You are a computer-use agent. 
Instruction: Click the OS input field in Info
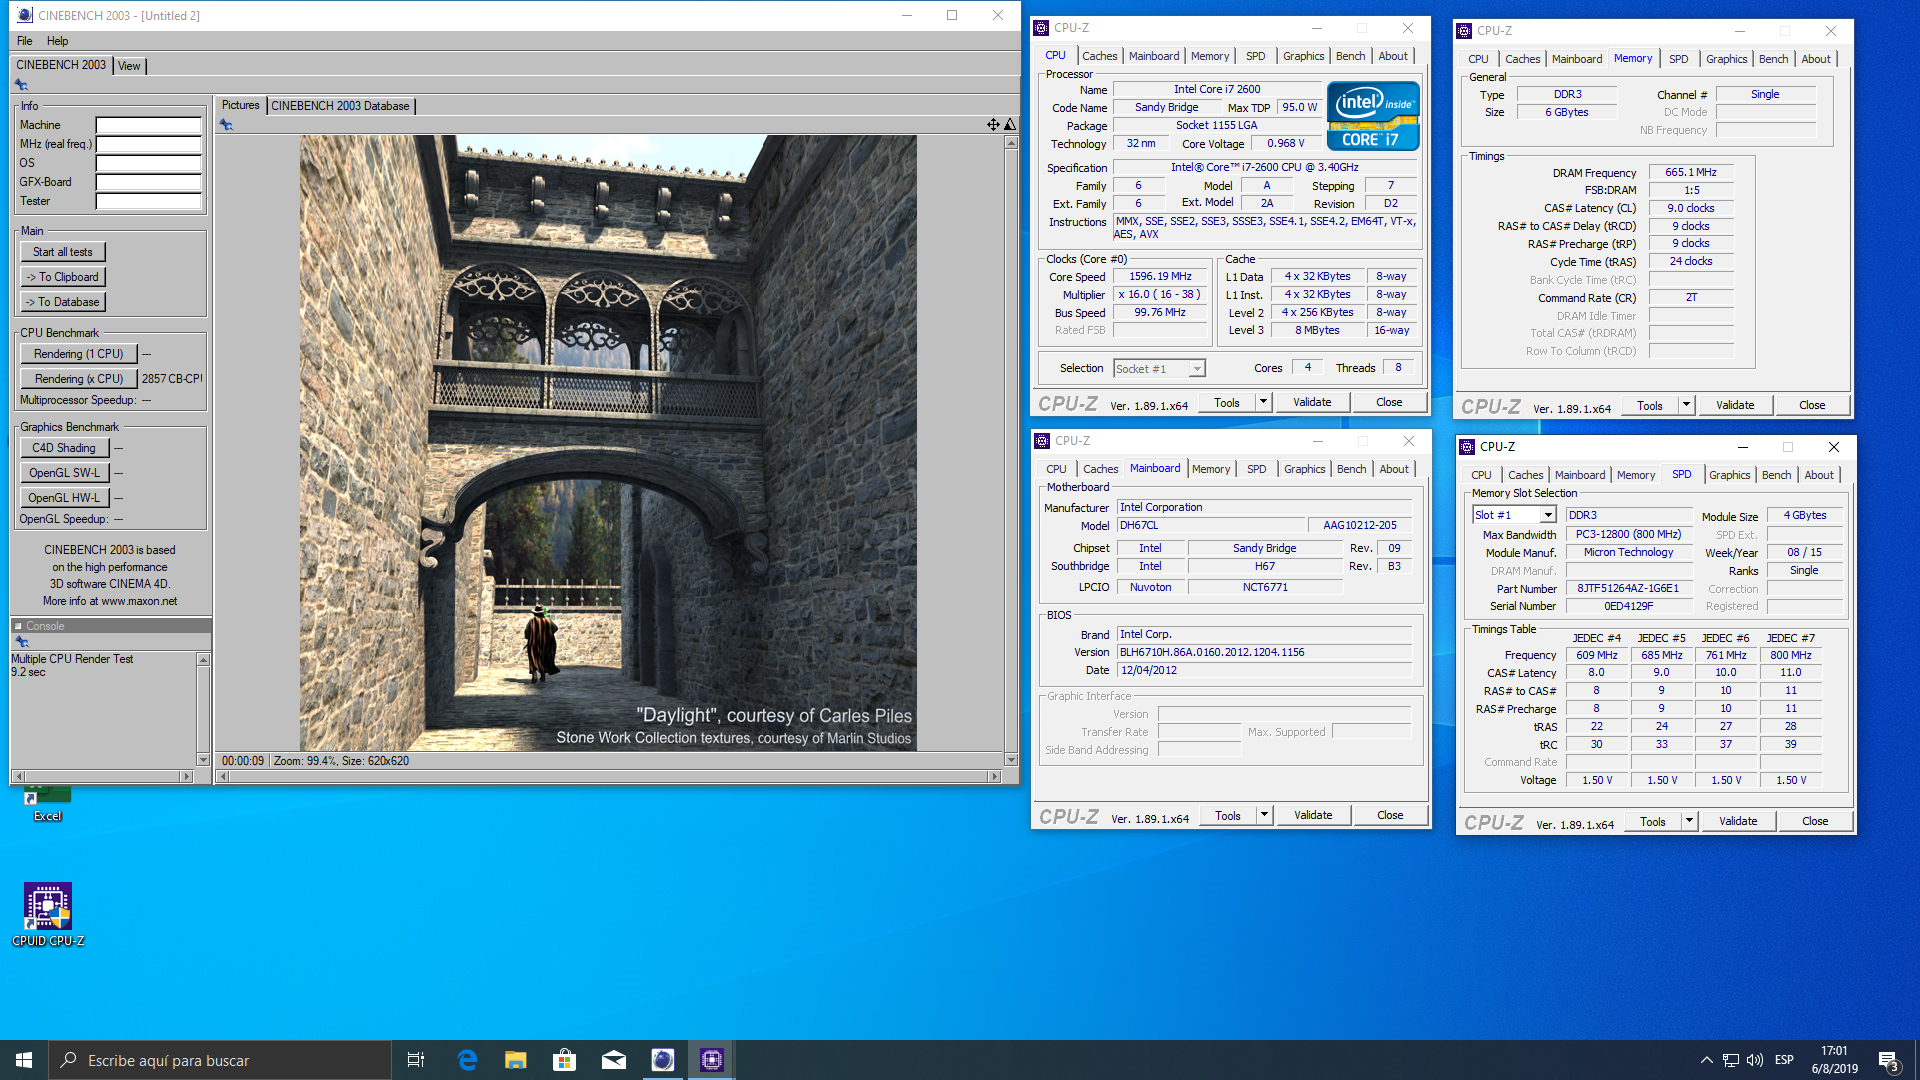point(148,163)
